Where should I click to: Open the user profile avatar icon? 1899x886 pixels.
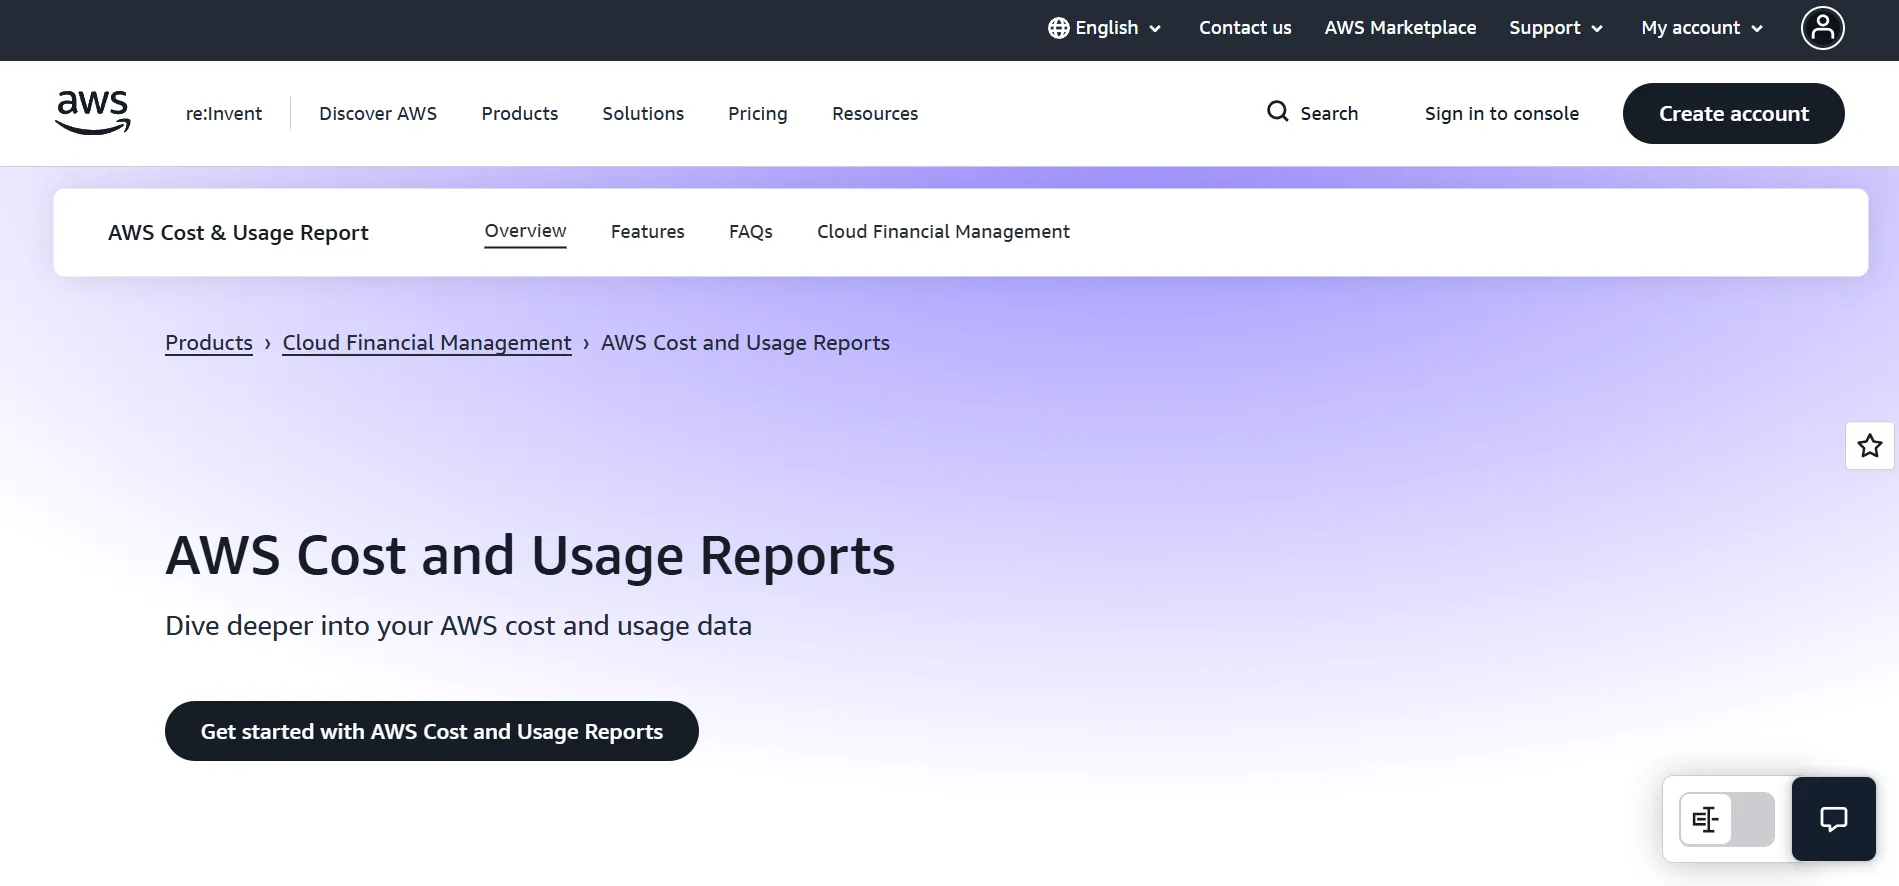1822,28
